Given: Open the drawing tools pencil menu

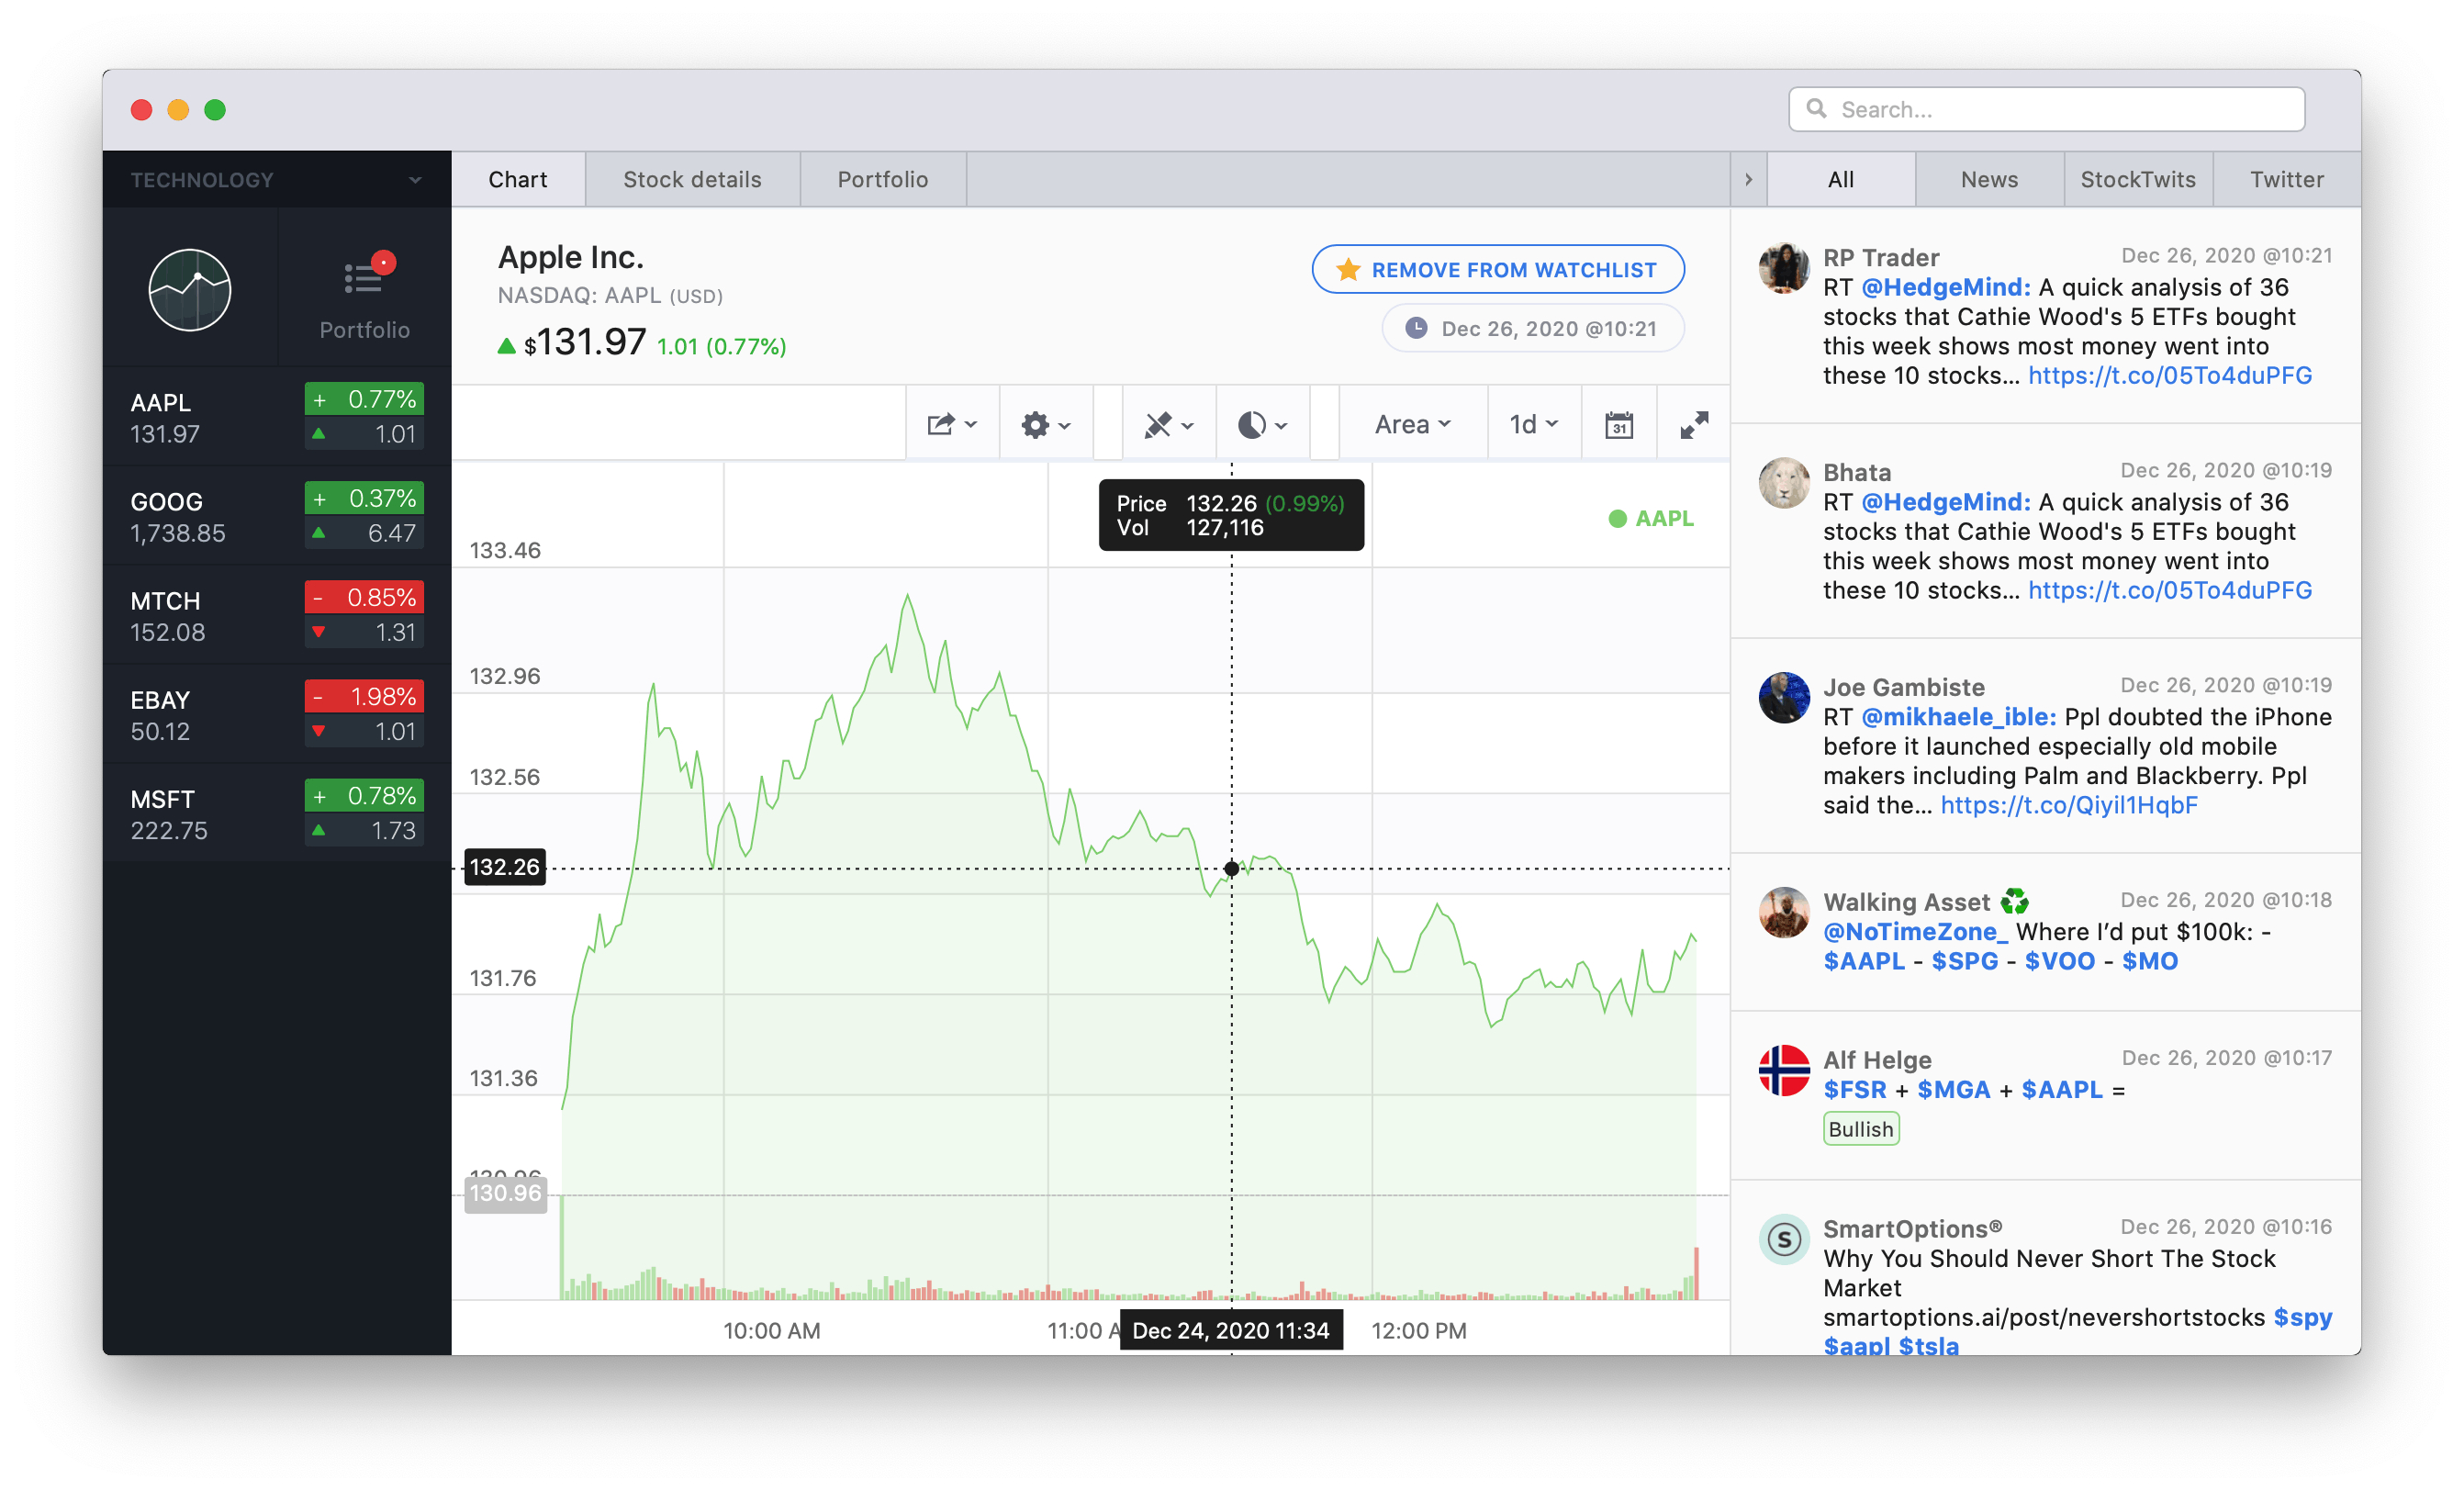Looking at the screenshot, I should 1169,425.
